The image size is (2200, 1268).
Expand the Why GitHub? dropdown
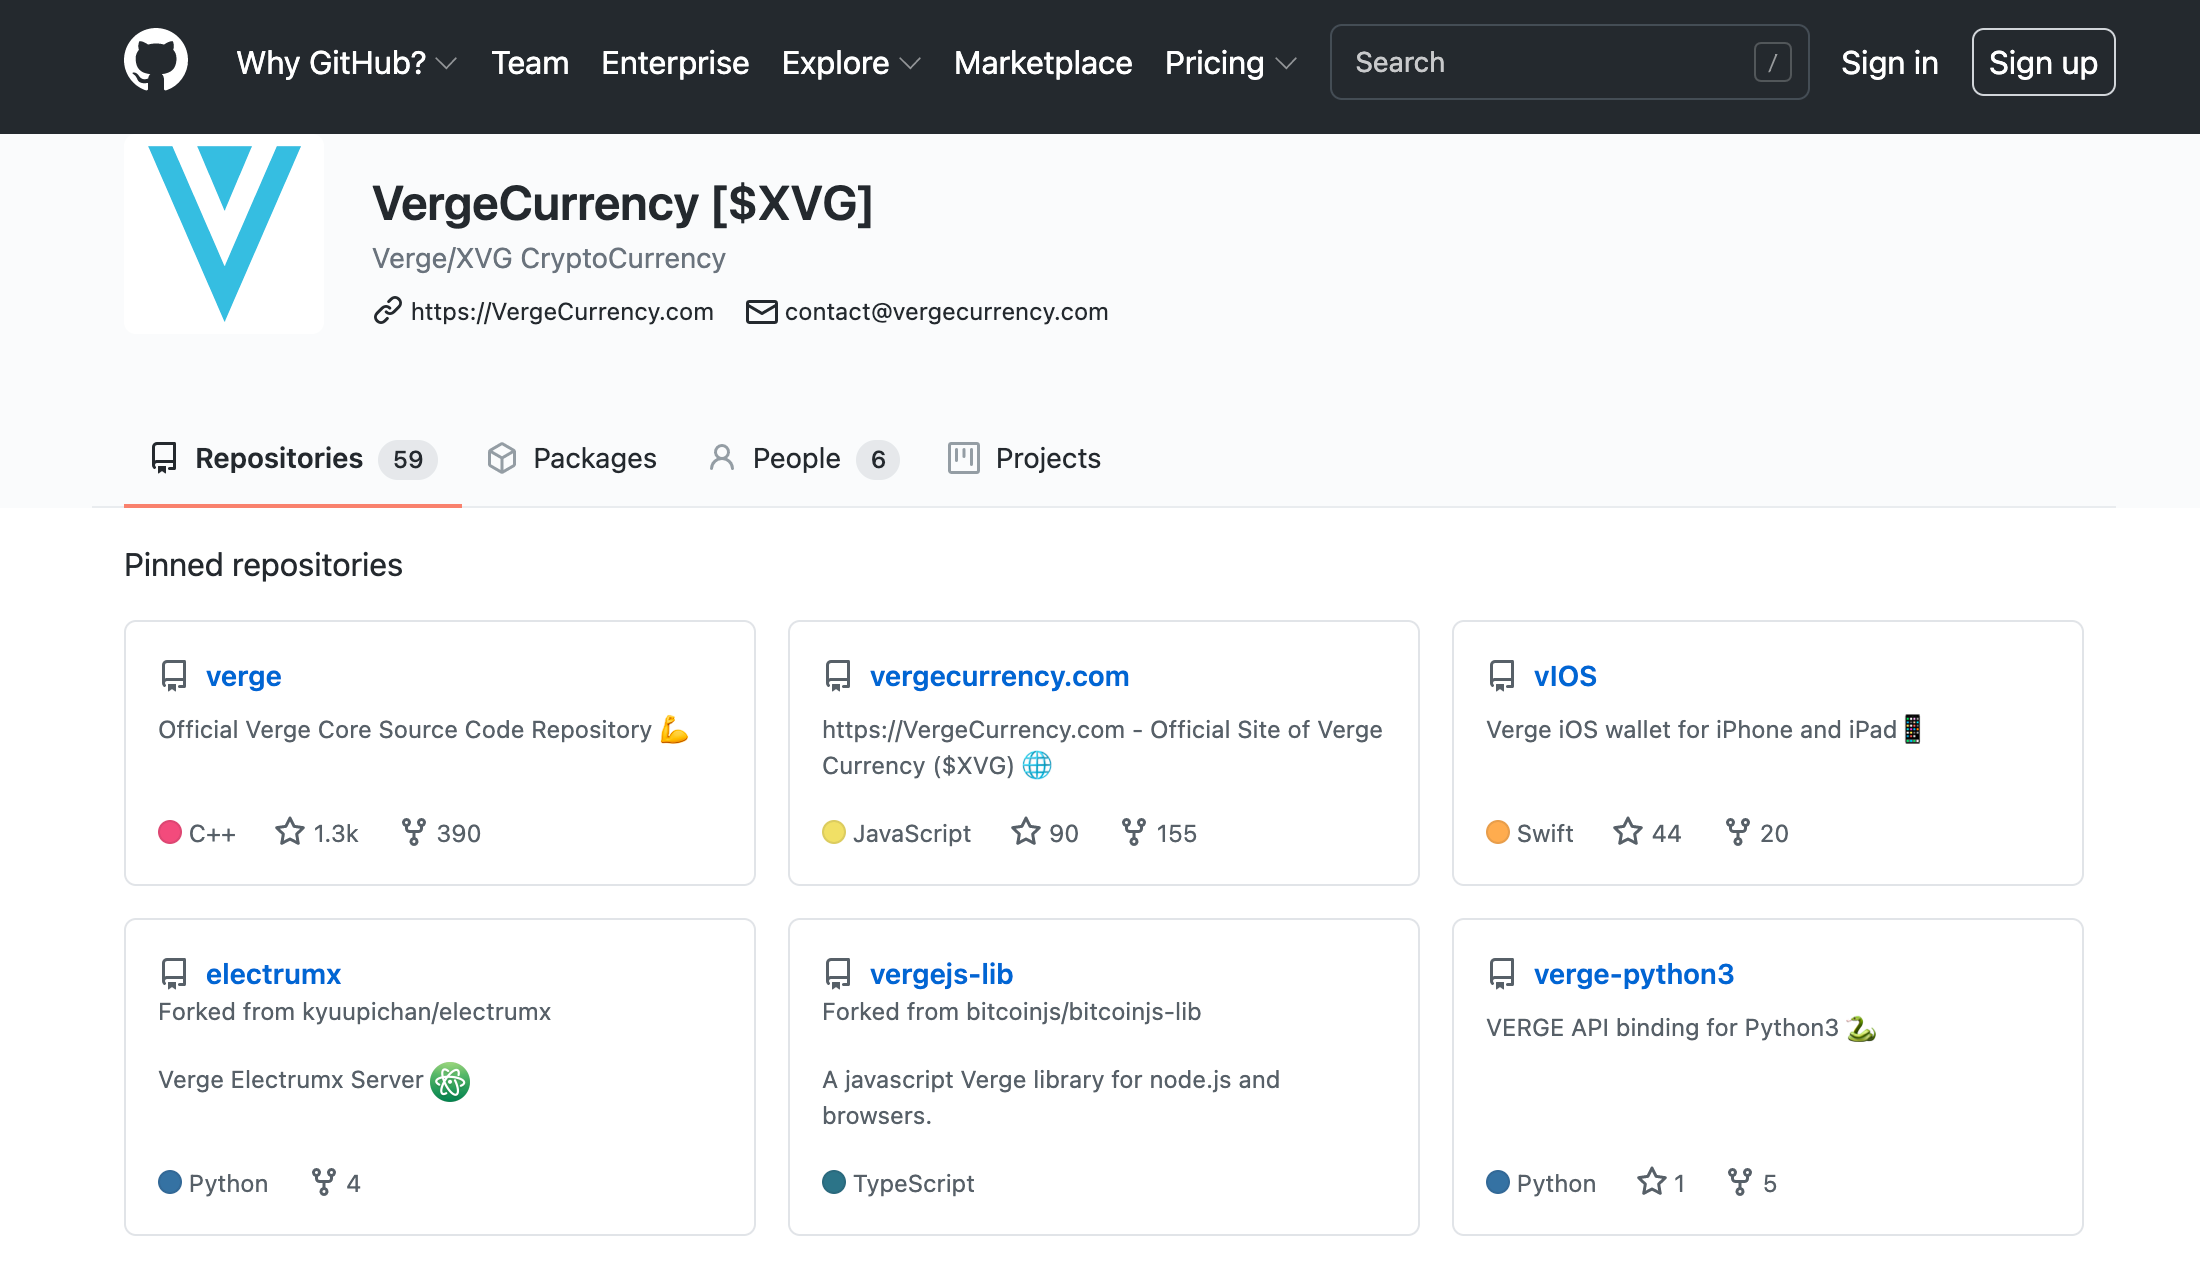pos(346,63)
